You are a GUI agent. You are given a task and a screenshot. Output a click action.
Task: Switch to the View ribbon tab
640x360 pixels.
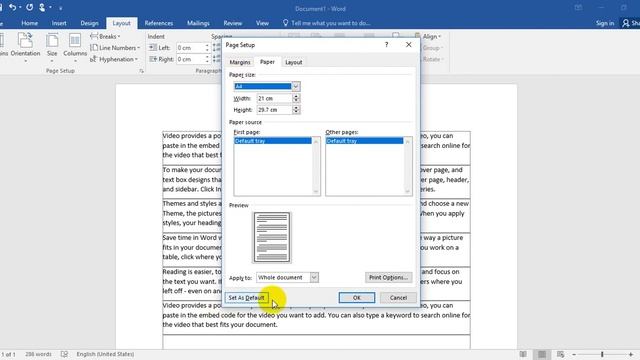tap(262, 23)
